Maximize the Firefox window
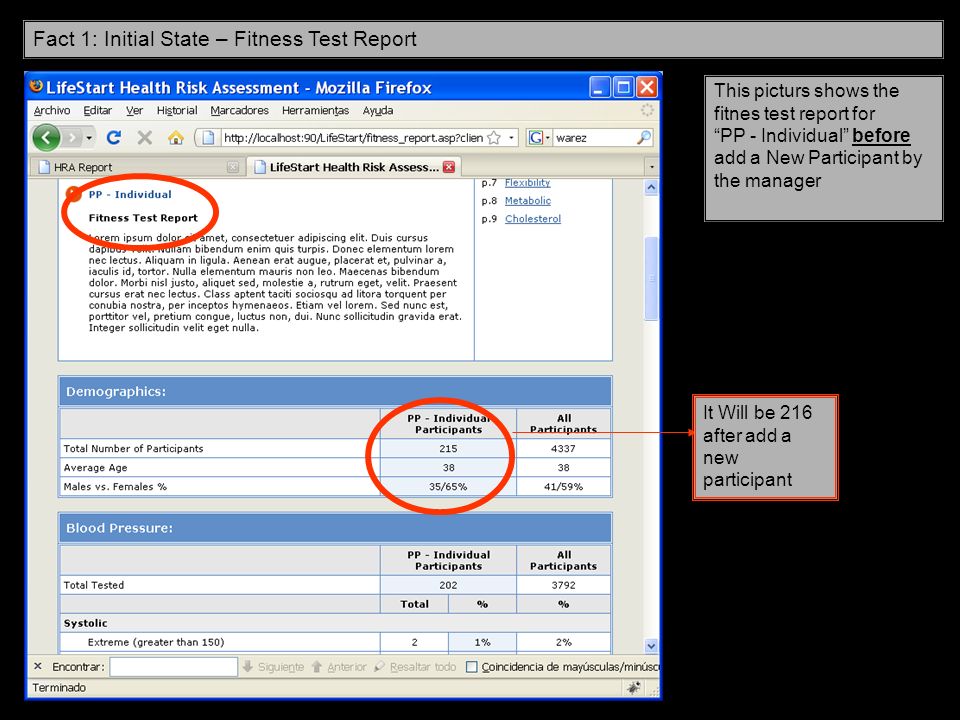This screenshot has width=960, height=720. click(x=623, y=87)
